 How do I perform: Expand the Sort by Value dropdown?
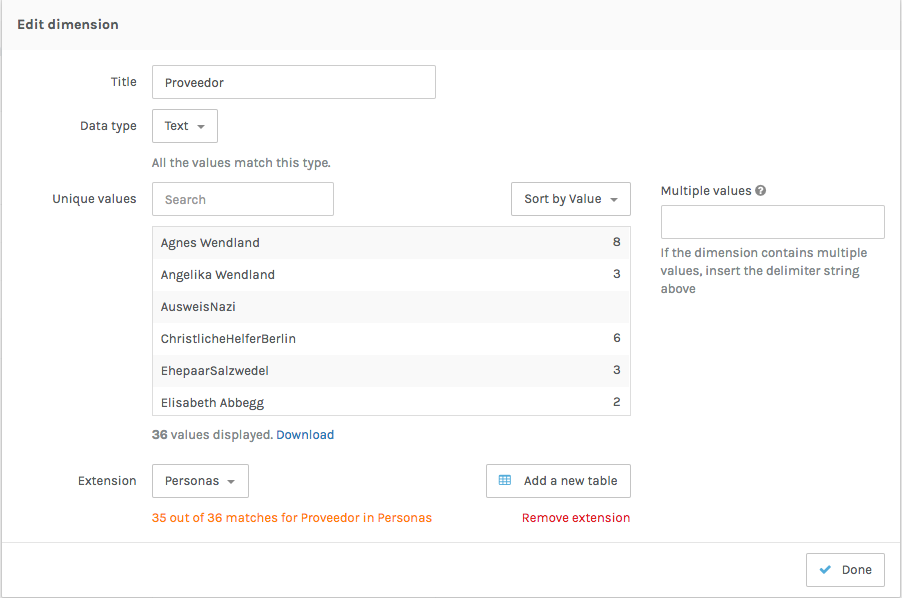coord(571,199)
